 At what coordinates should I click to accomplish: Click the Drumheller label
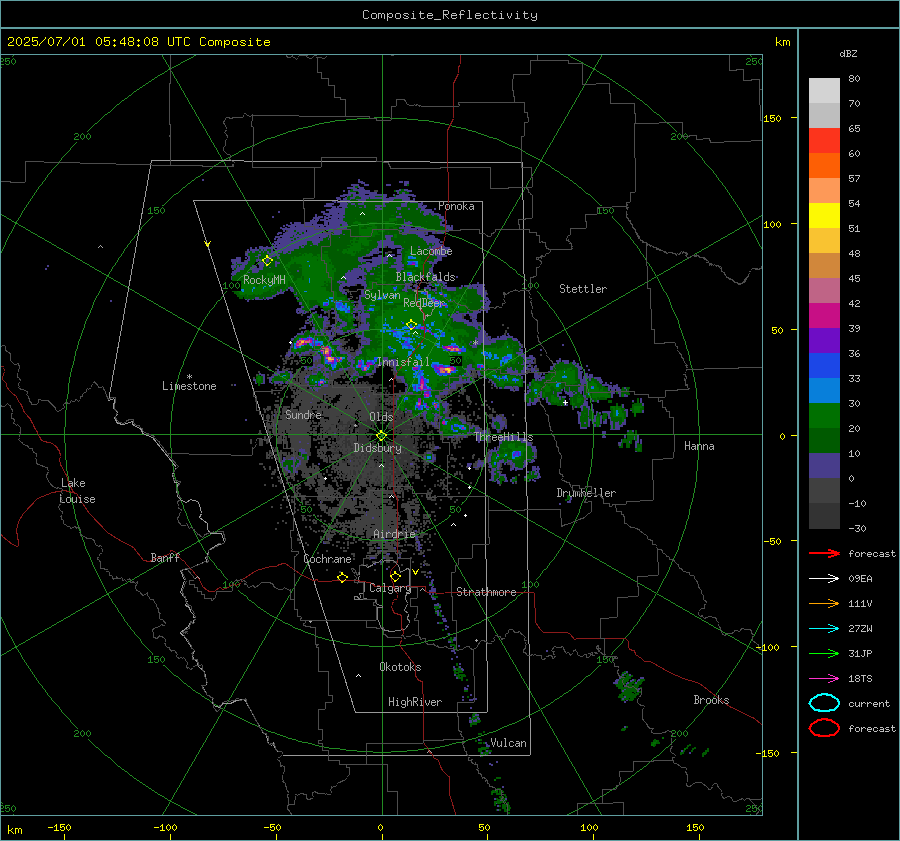(586, 493)
